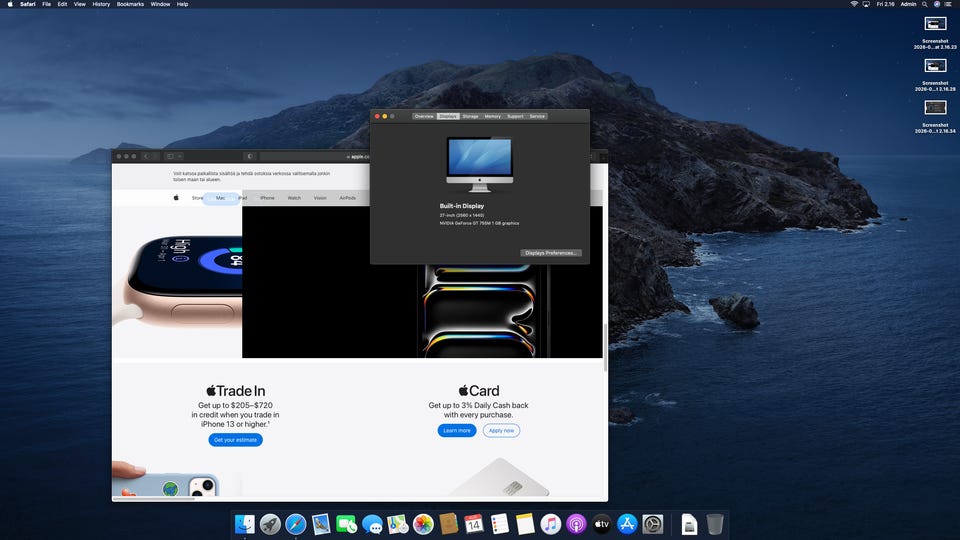
Task: Switch to the Service tab
Action: (x=537, y=116)
